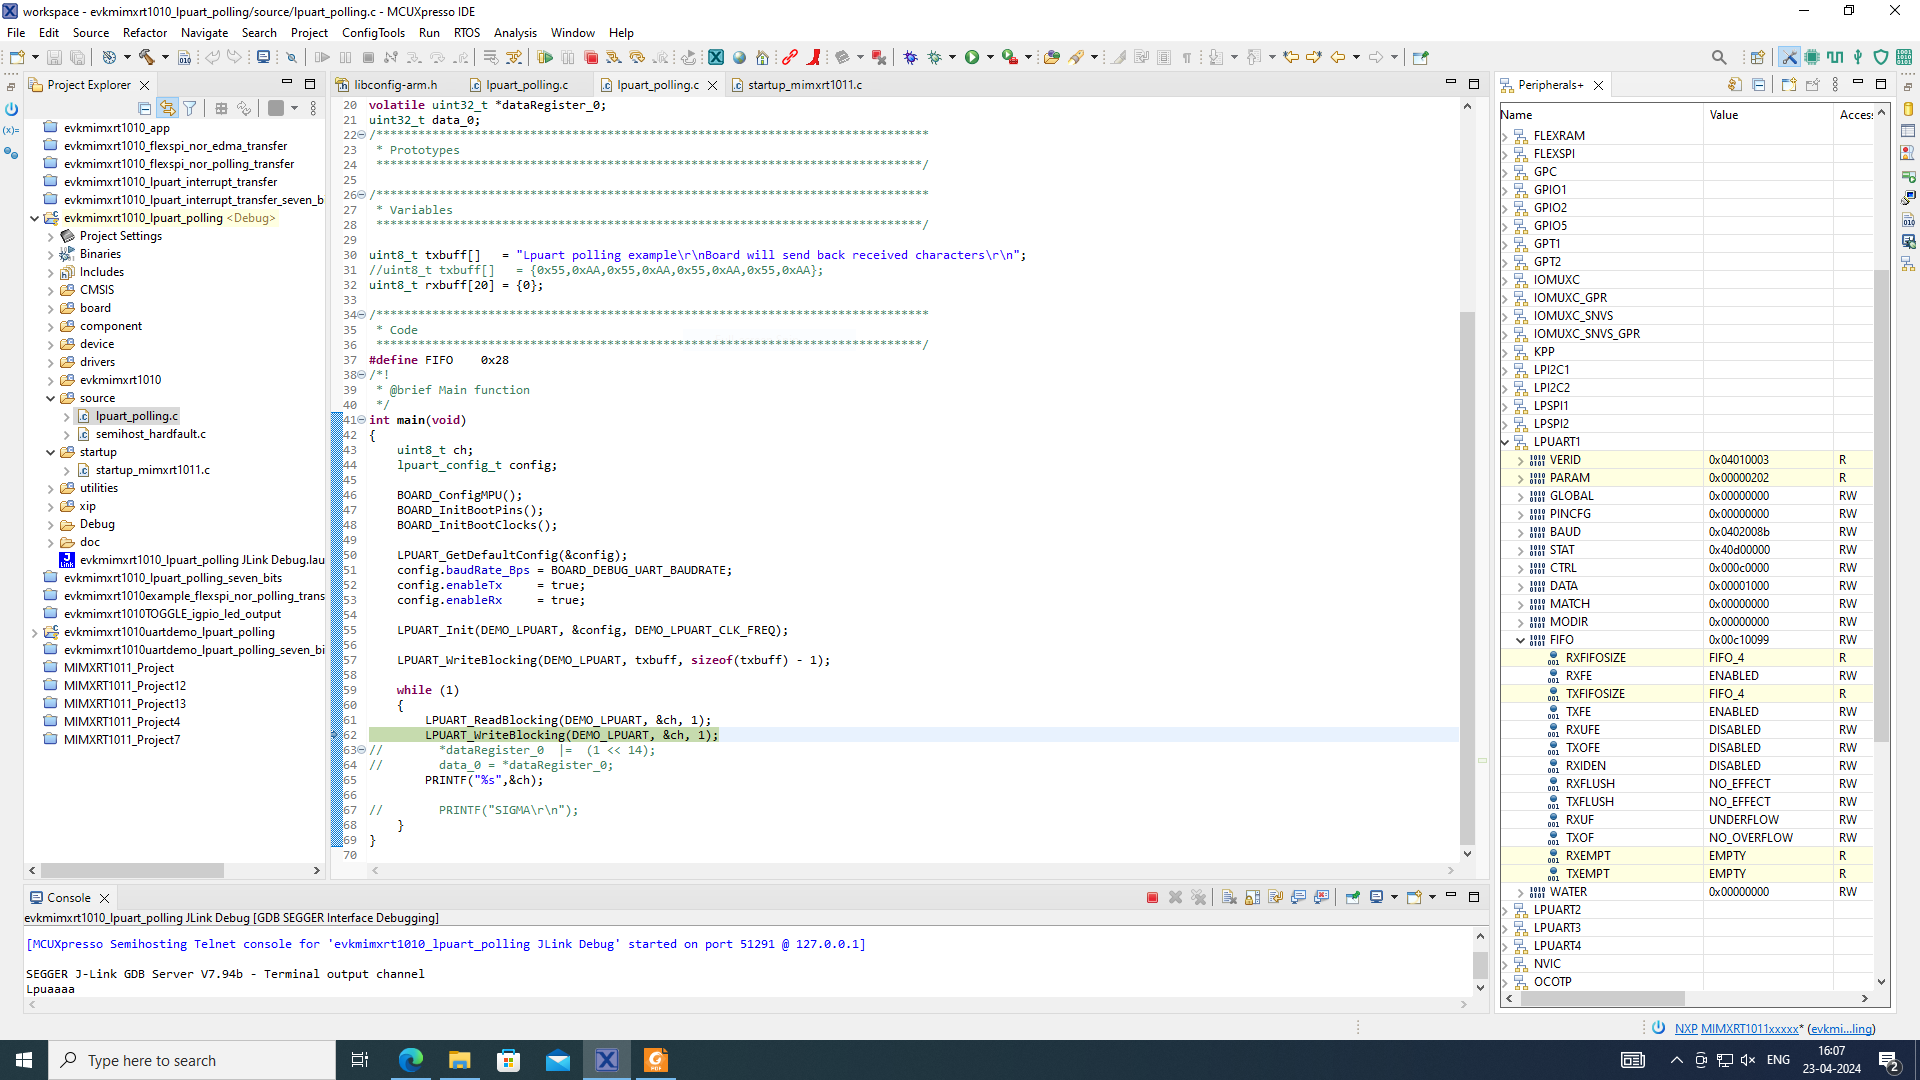Viewport: 1920px width, 1080px height.
Task: Click the Save file toolbar icon
Action: (x=54, y=58)
